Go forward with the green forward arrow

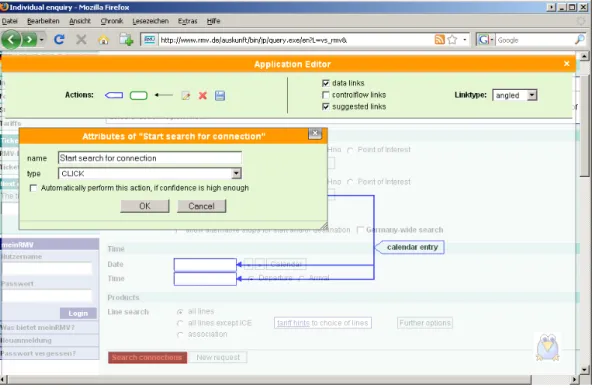pyautogui.click(x=29, y=39)
